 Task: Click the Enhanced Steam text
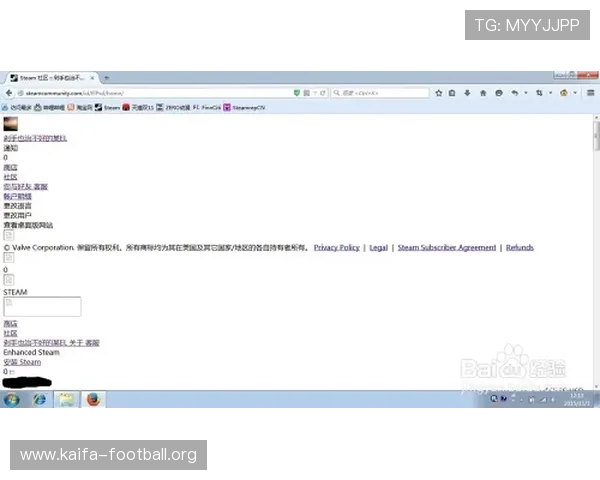31,352
